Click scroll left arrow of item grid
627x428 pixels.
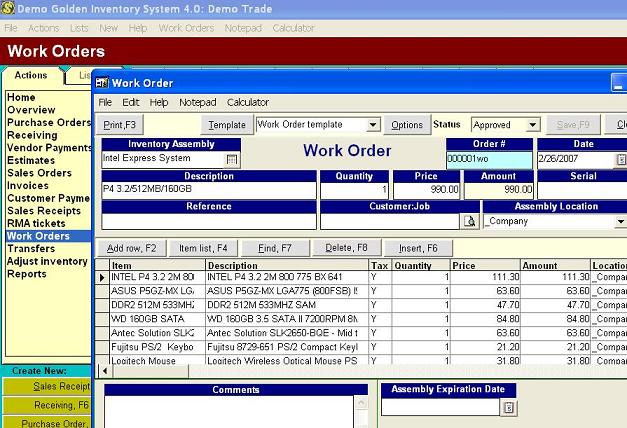point(105,371)
